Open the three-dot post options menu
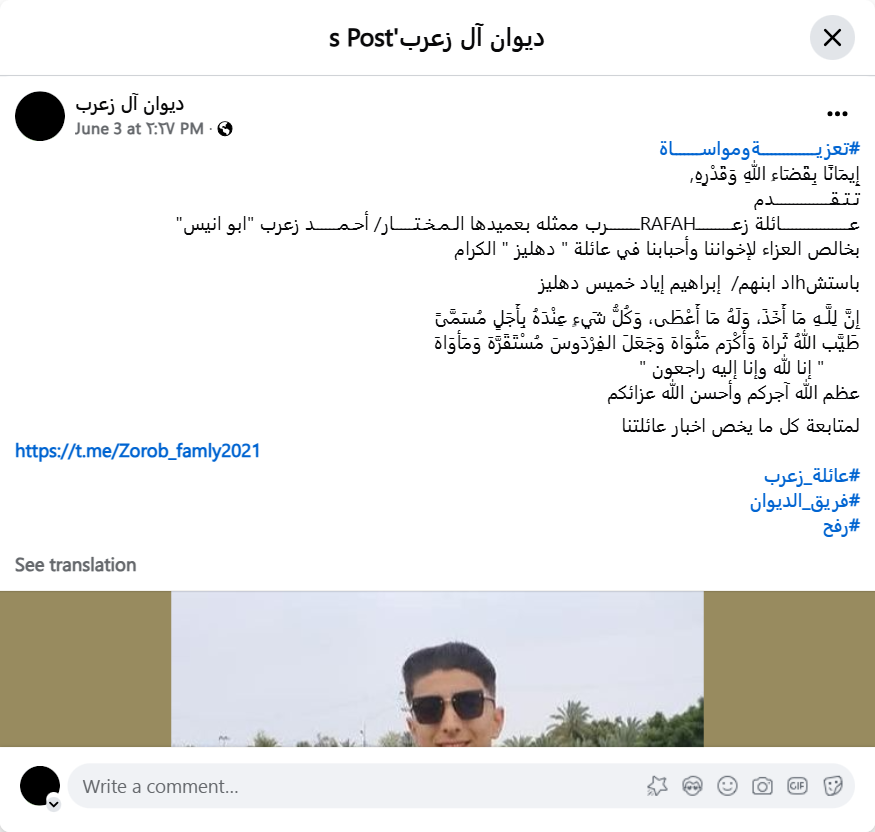The width and height of the screenshot is (875, 832). [x=837, y=114]
